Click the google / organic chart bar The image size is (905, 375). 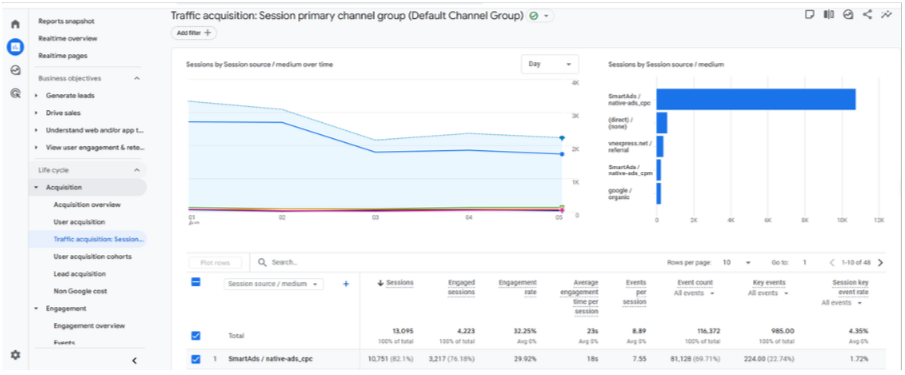659,194
